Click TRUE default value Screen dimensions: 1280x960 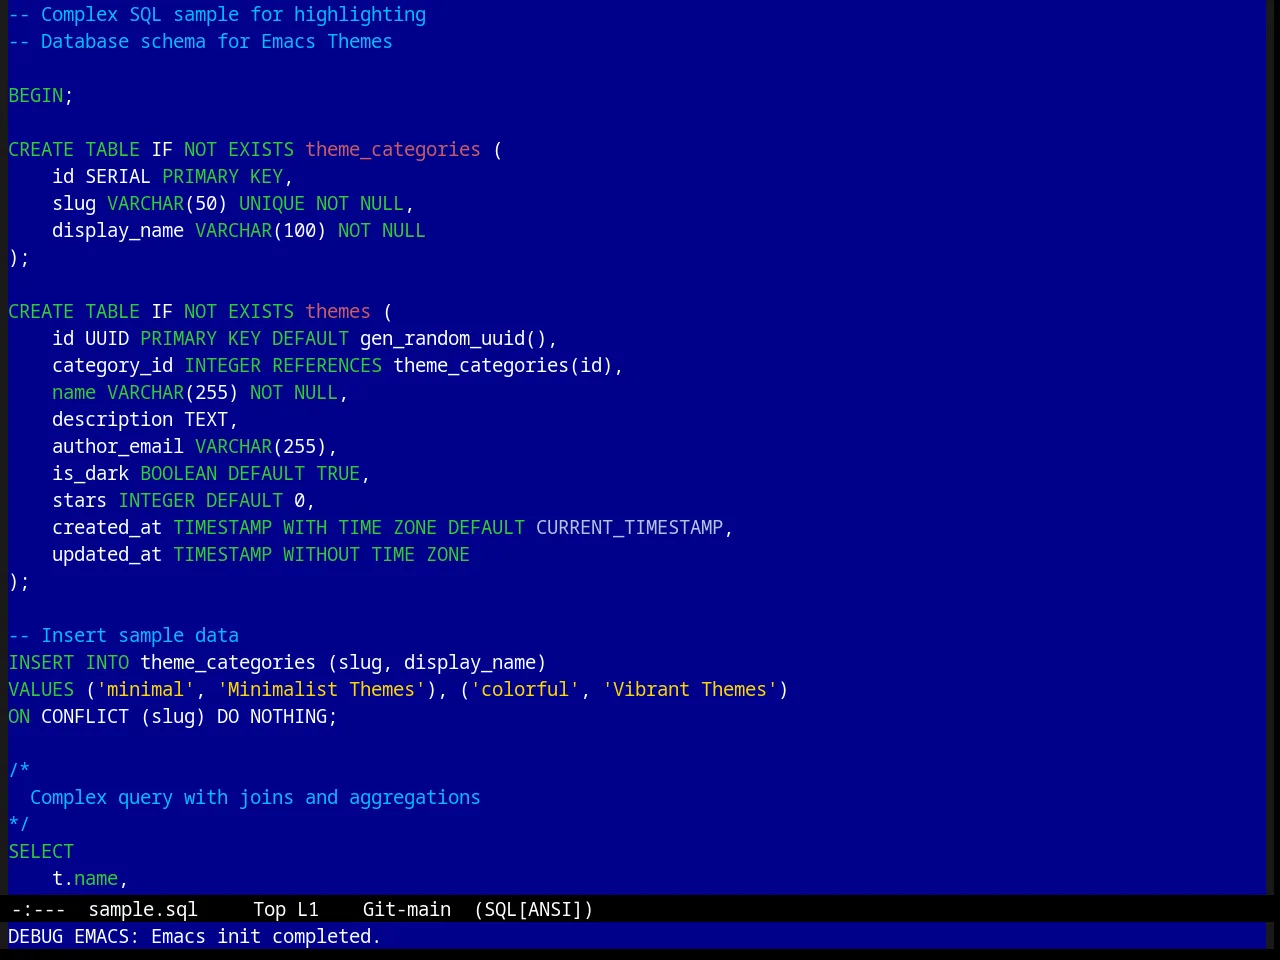pyautogui.click(x=338, y=474)
